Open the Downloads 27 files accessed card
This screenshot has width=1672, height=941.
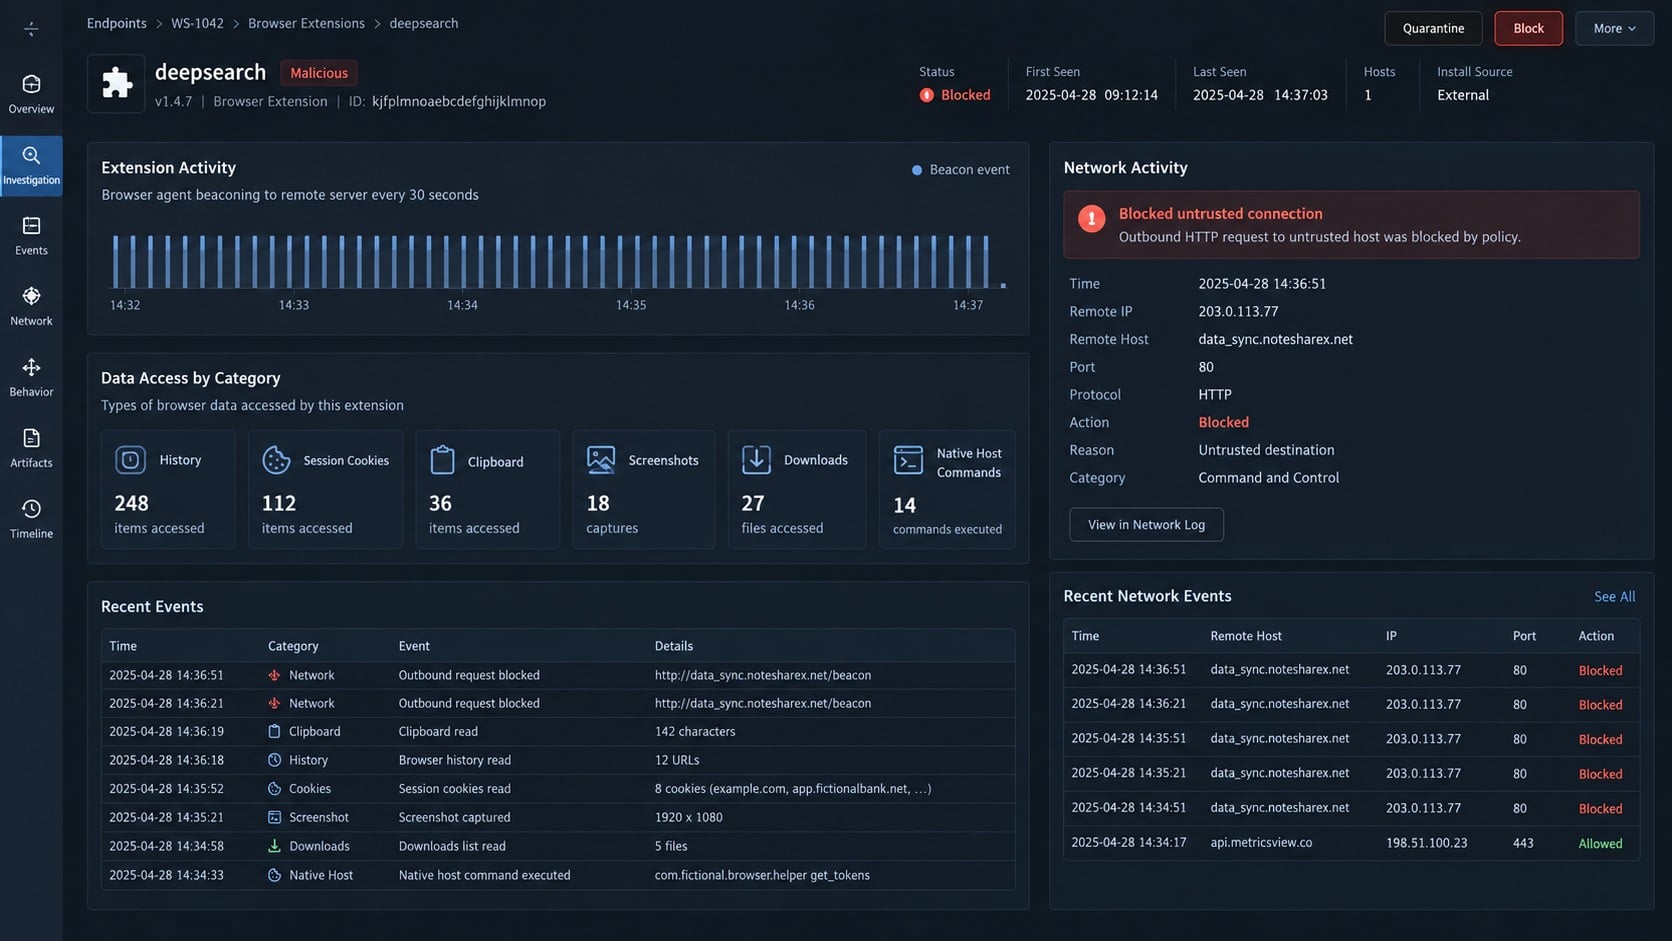(796, 489)
